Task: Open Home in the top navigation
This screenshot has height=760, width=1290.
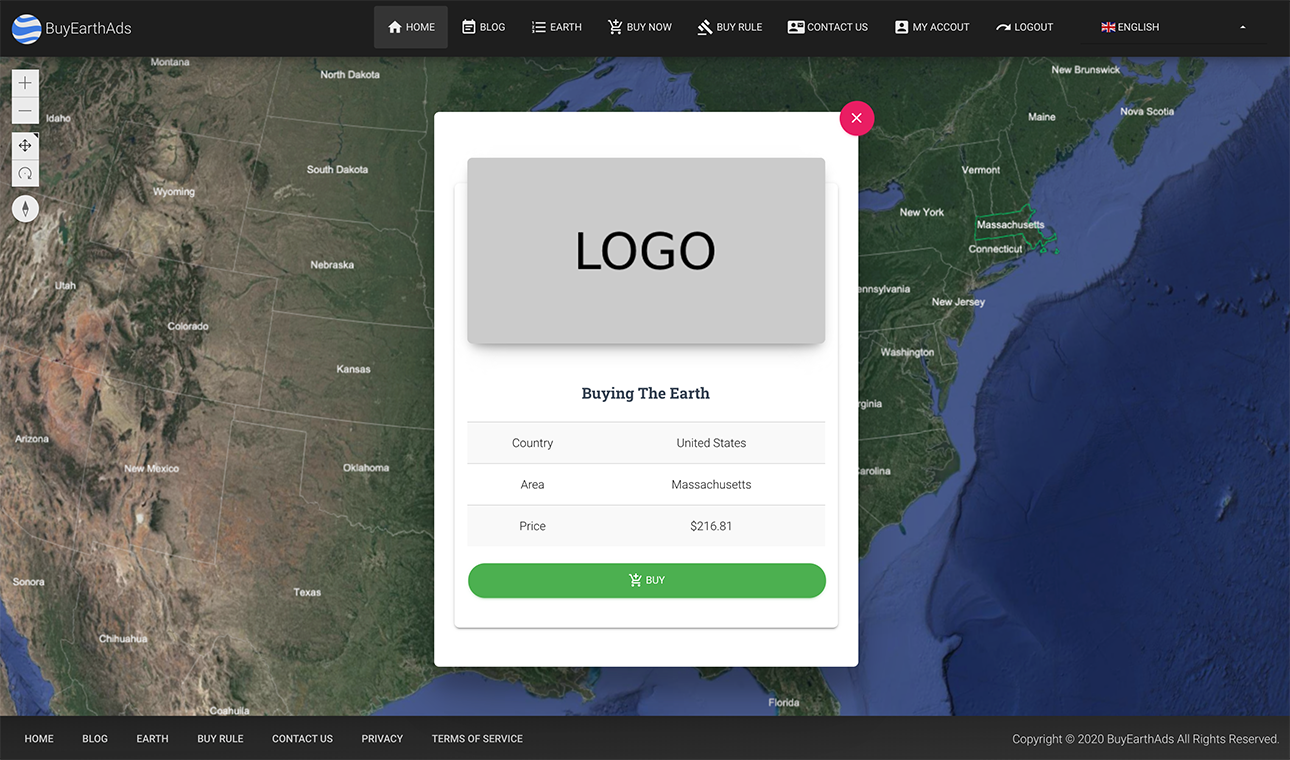Action: 411,27
